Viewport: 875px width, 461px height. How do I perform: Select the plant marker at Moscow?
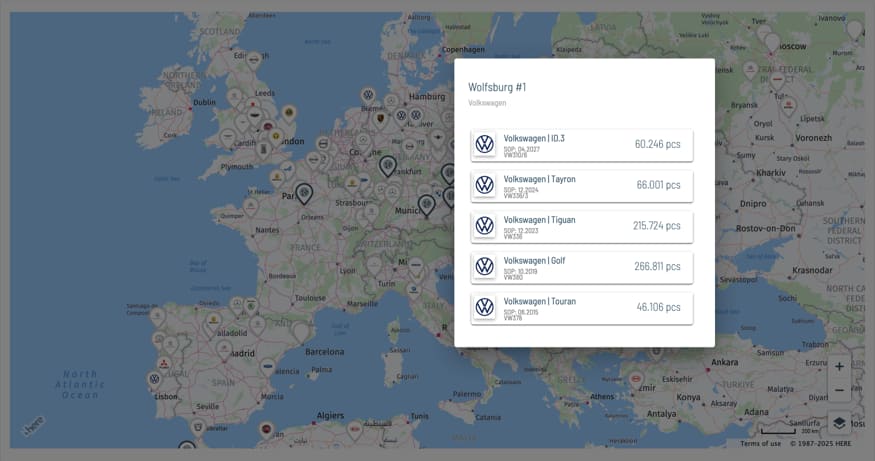772,44
